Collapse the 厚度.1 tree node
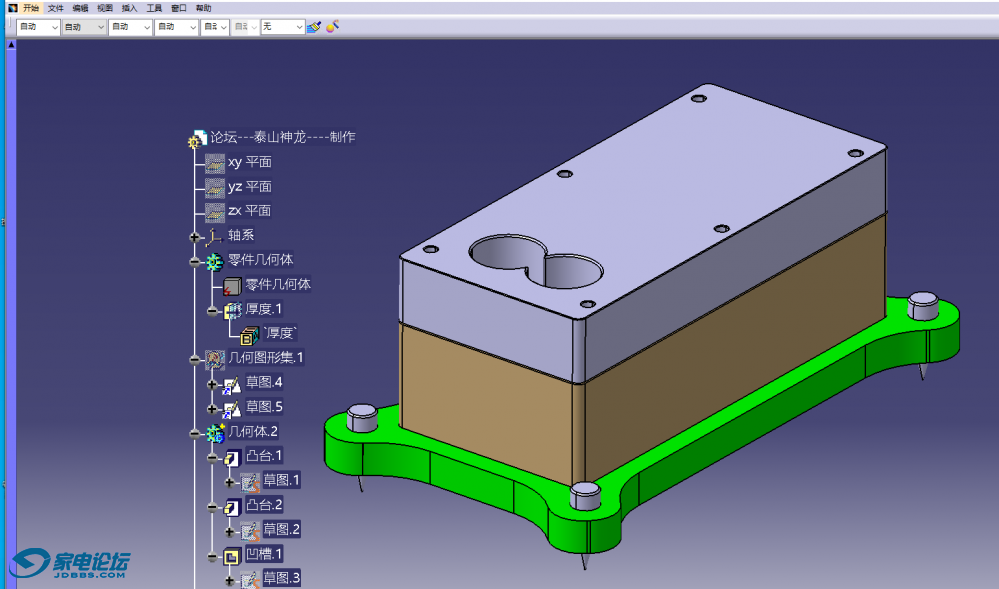Image resolution: width=999 pixels, height=589 pixels. 212,311
